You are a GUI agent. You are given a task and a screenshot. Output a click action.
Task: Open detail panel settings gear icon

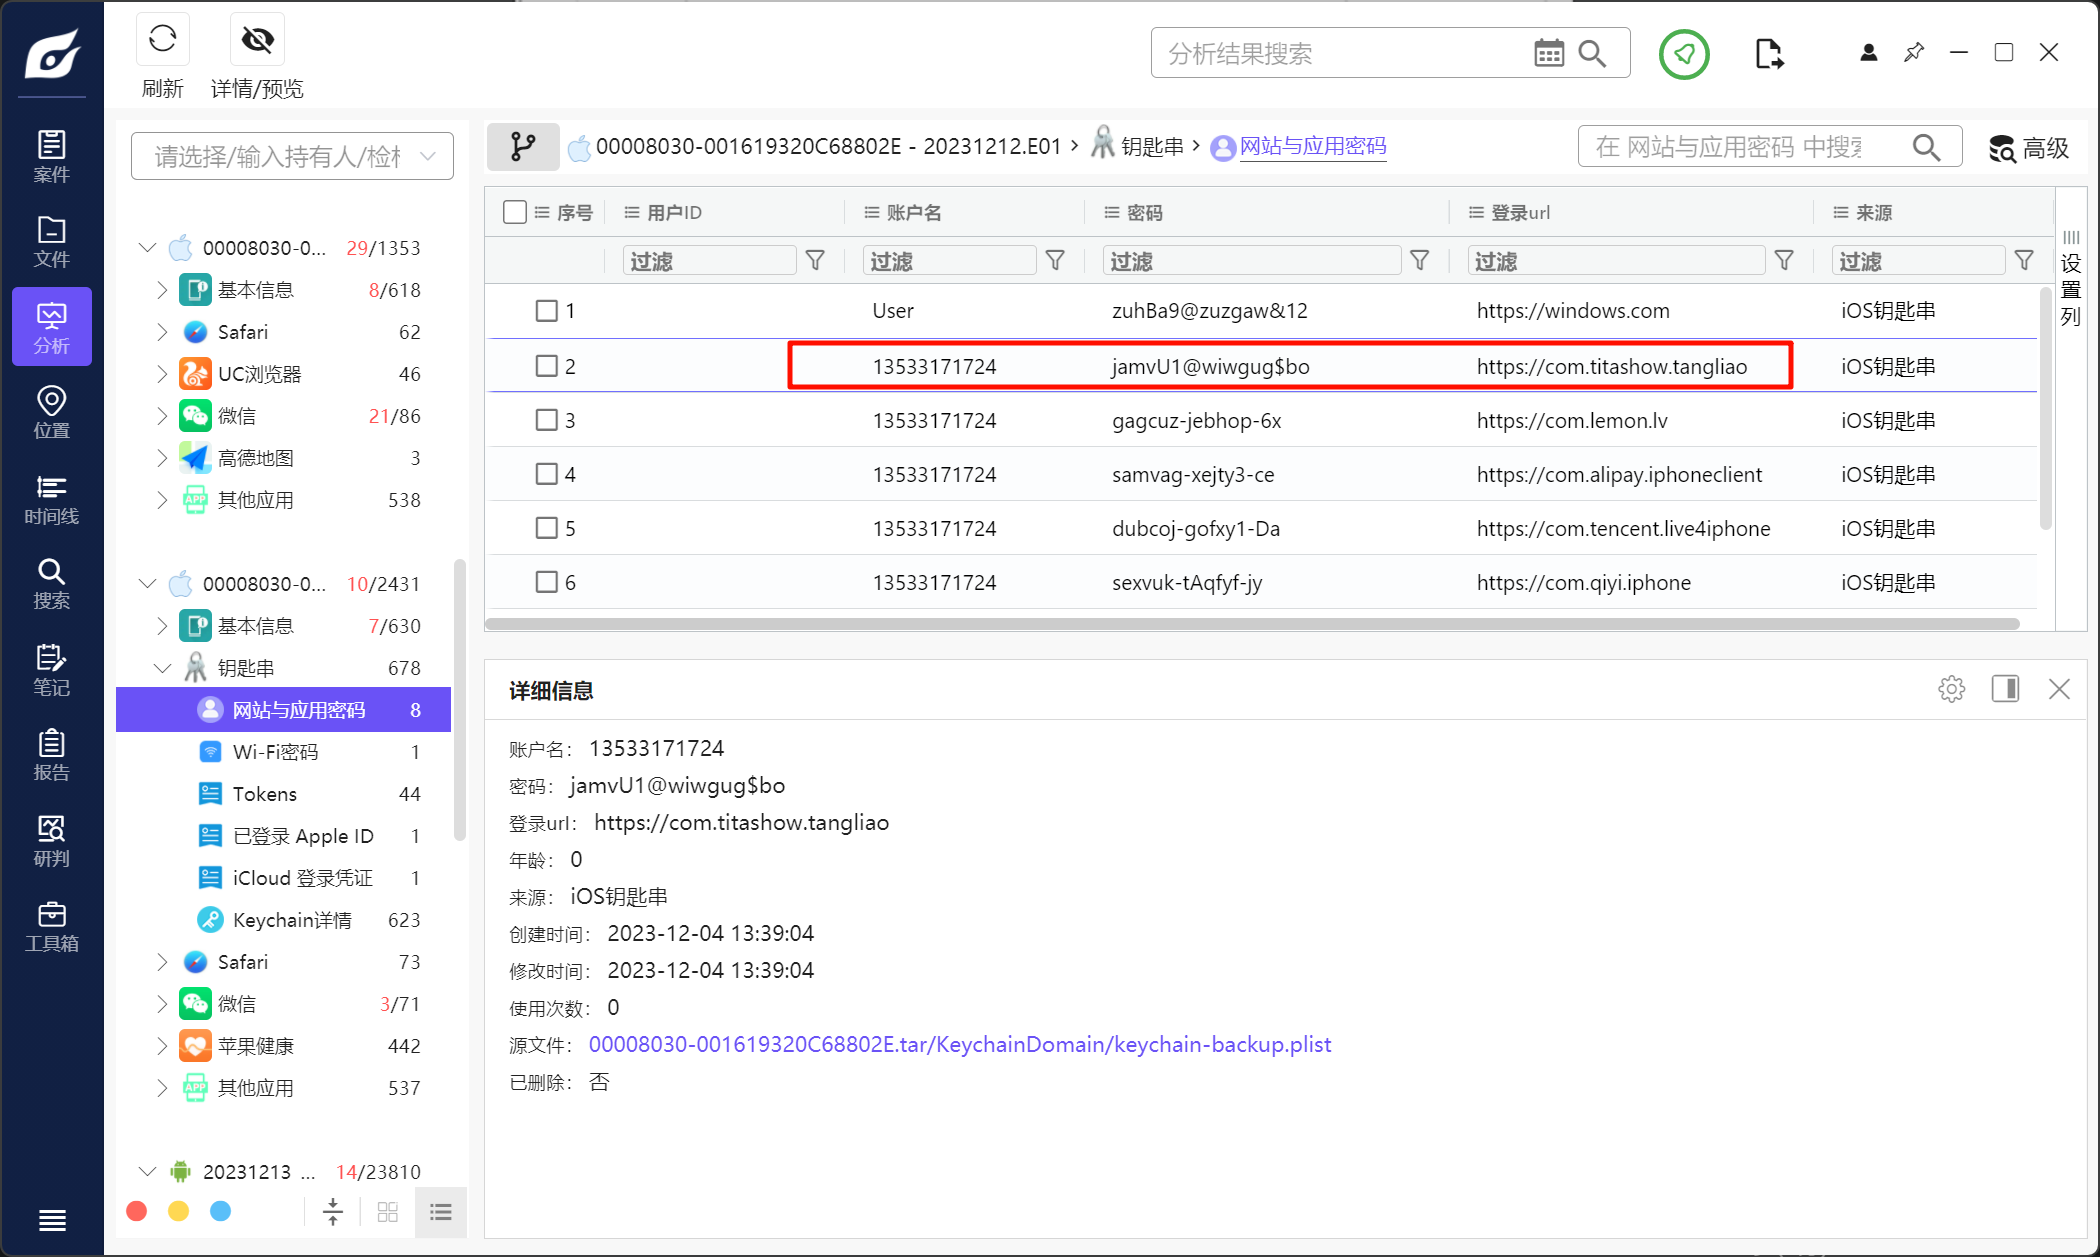point(1951,689)
